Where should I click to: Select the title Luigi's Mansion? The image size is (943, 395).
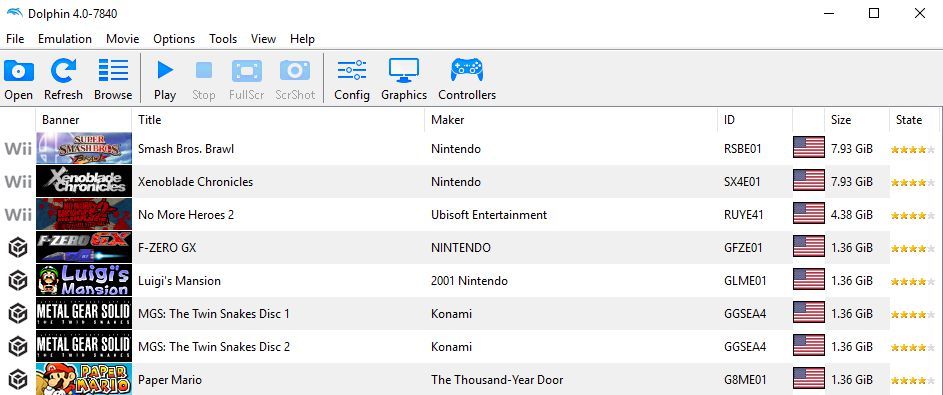[179, 281]
